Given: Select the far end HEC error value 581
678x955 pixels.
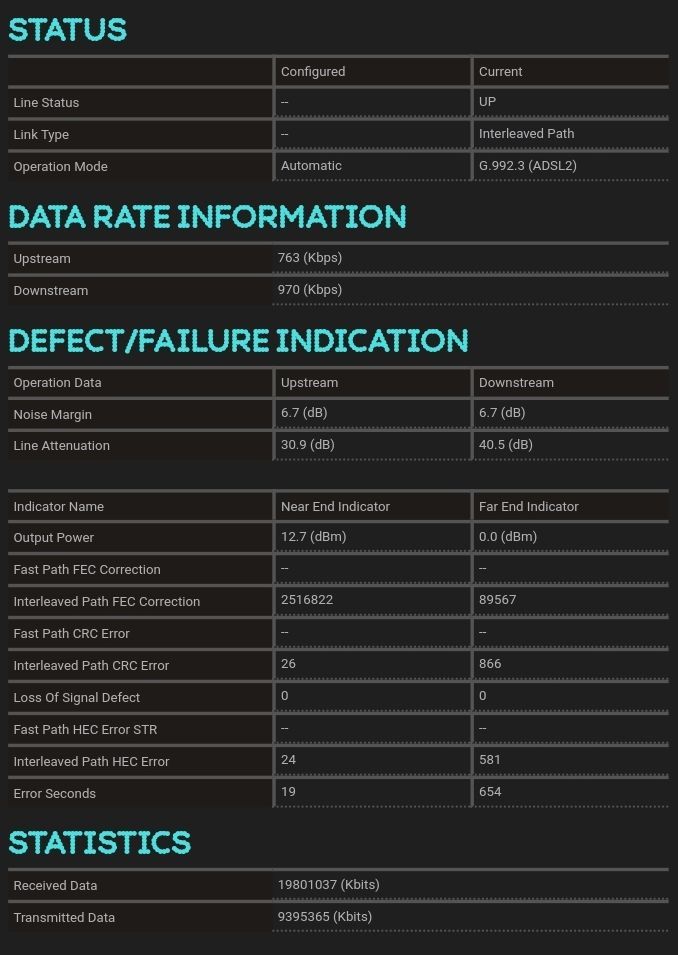Looking at the screenshot, I should click(x=490, y=760).
